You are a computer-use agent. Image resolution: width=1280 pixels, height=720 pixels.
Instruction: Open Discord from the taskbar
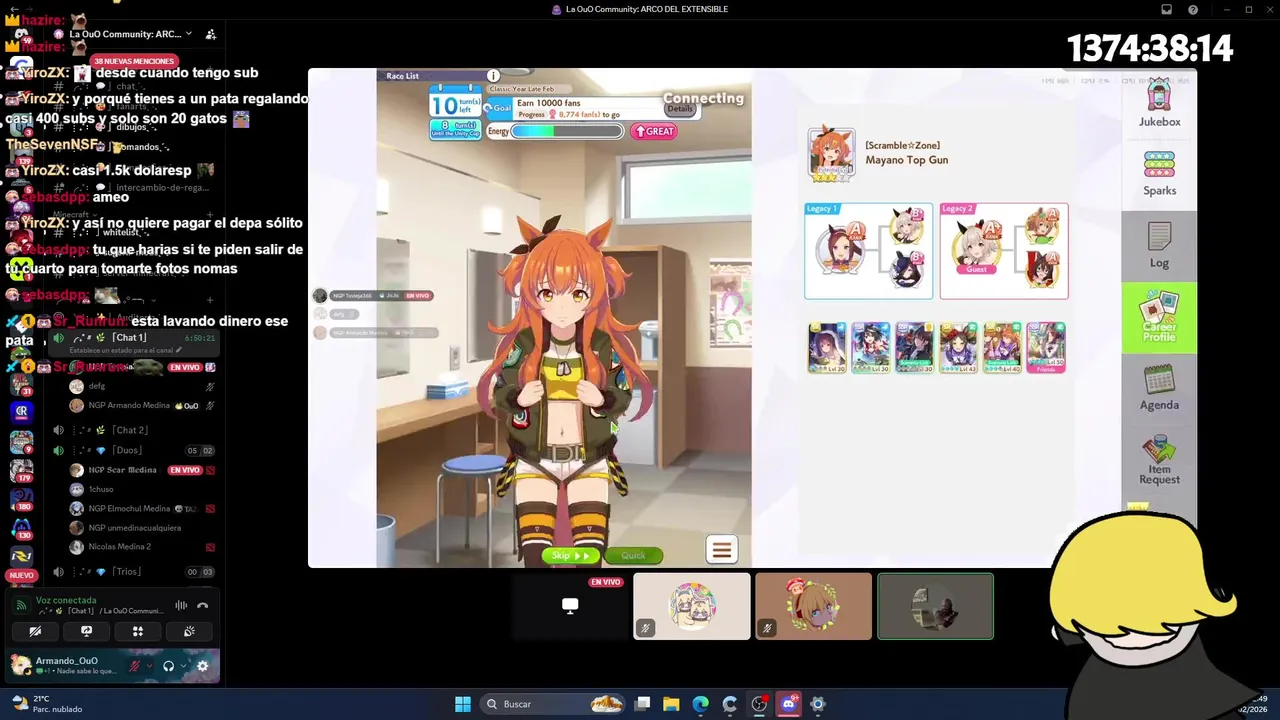(788, 704)
